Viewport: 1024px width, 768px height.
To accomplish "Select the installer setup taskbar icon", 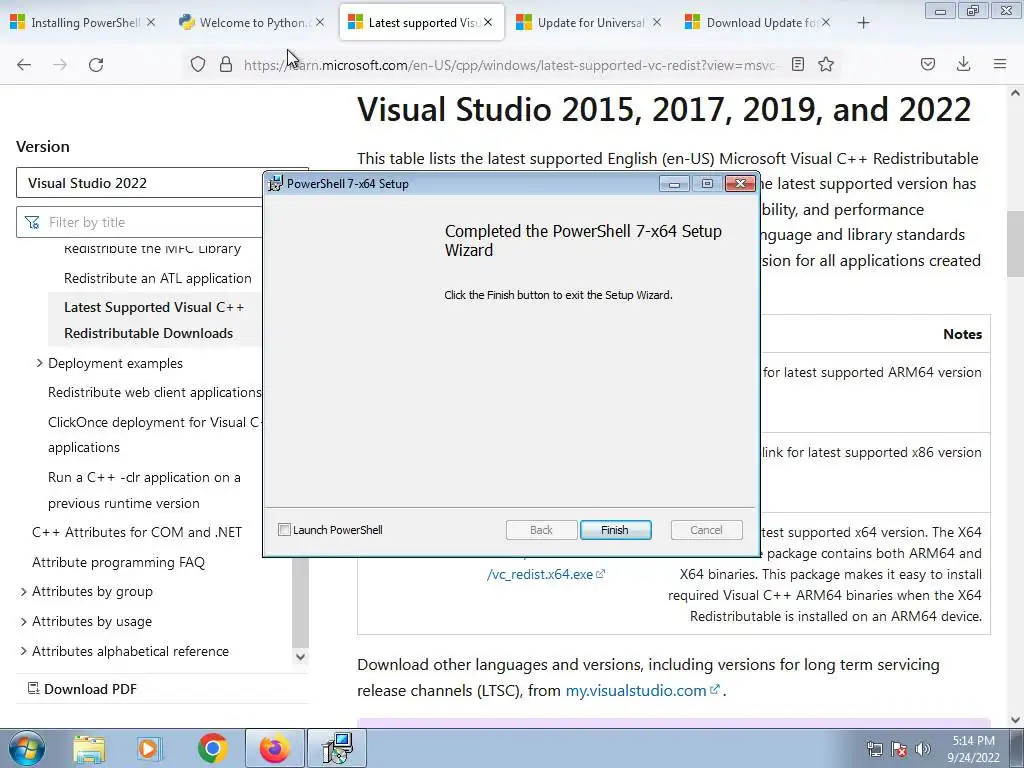I will [x=337, y=748].
